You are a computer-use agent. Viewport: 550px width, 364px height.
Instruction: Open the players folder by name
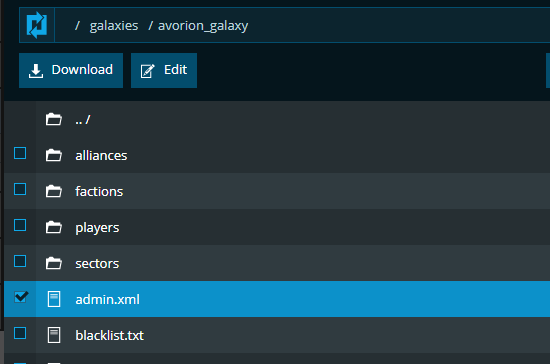click(97, 228)
